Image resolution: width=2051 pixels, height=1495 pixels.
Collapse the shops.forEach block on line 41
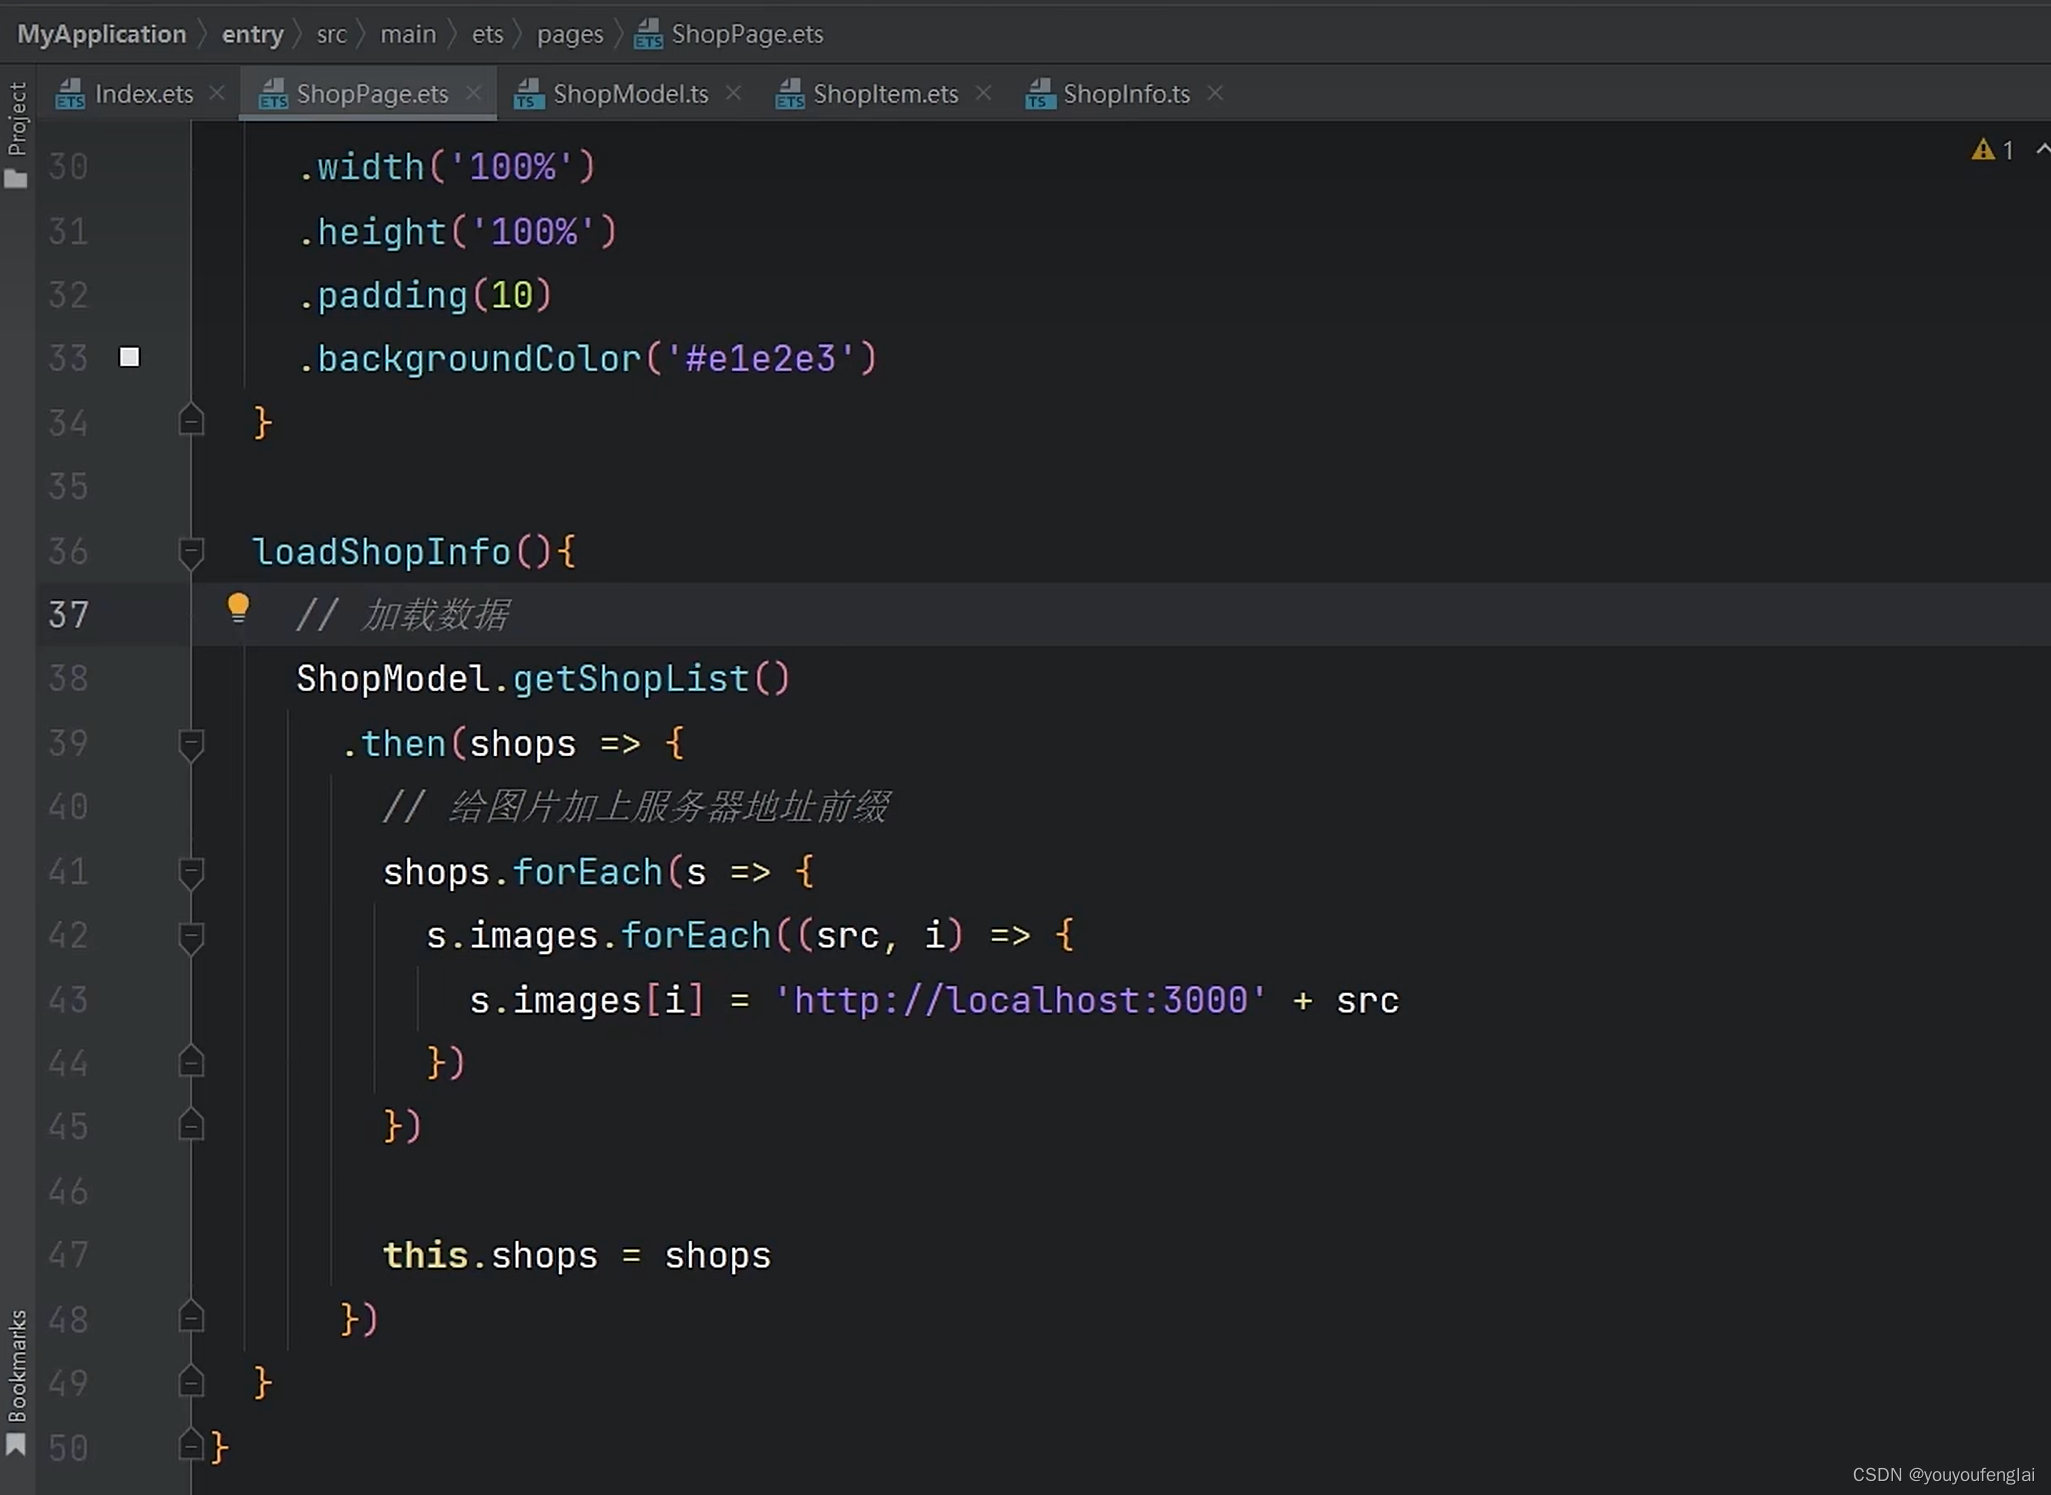pyautogui.click(x=191, y=872)
